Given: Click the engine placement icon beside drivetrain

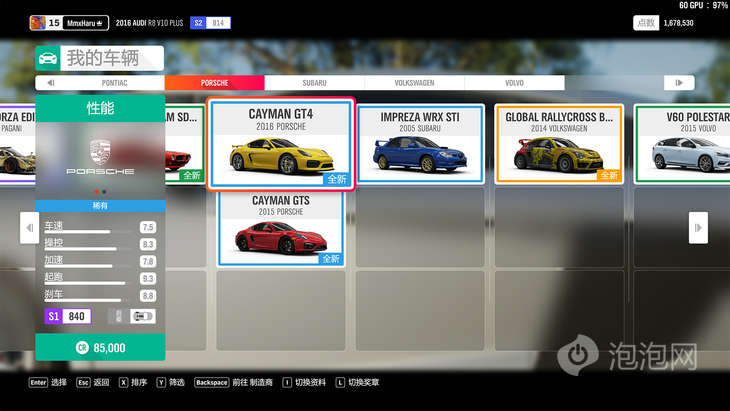Looking at the screenshot, I should tap(119, 317).
